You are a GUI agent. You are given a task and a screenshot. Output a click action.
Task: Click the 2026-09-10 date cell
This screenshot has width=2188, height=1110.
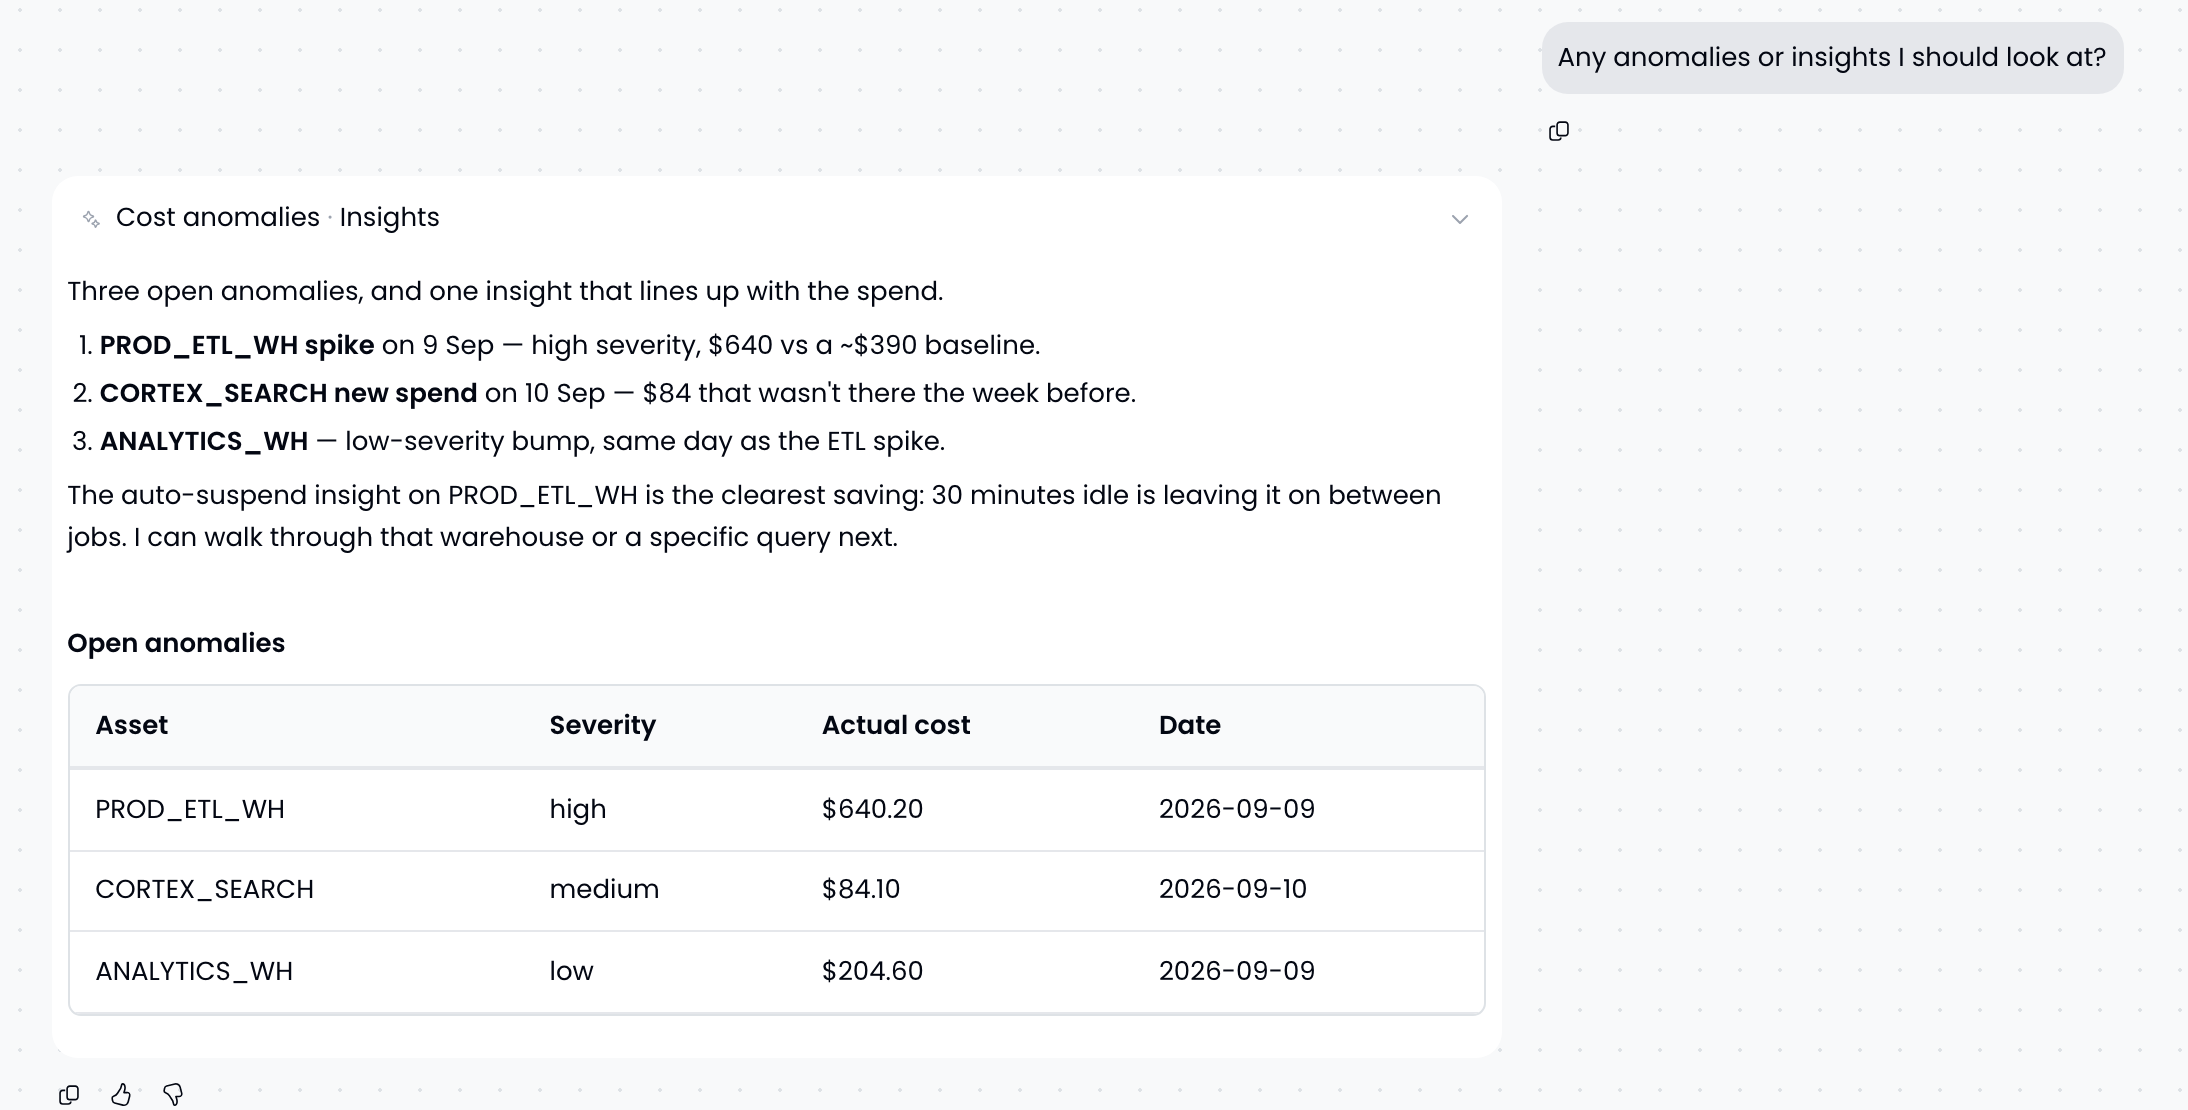1233,889
